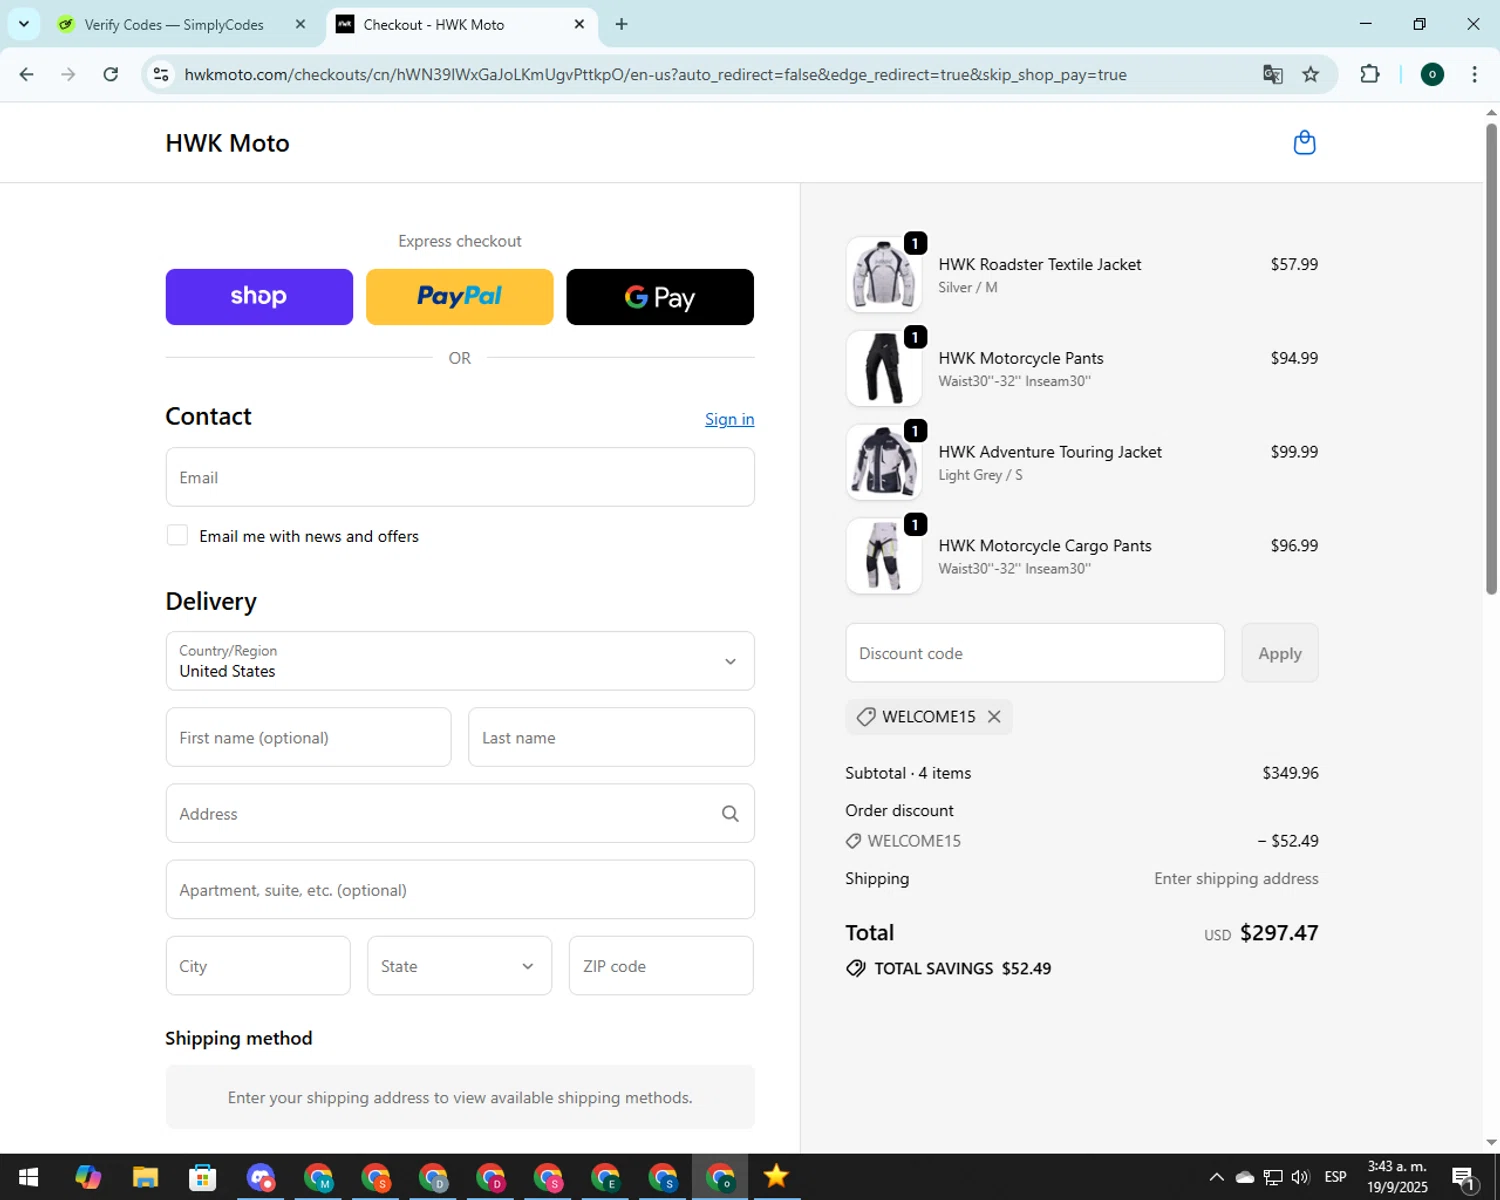Open File Explorer from the taskbar
This screenshot has height=1200, width=1500.
tap(145, 1177)
